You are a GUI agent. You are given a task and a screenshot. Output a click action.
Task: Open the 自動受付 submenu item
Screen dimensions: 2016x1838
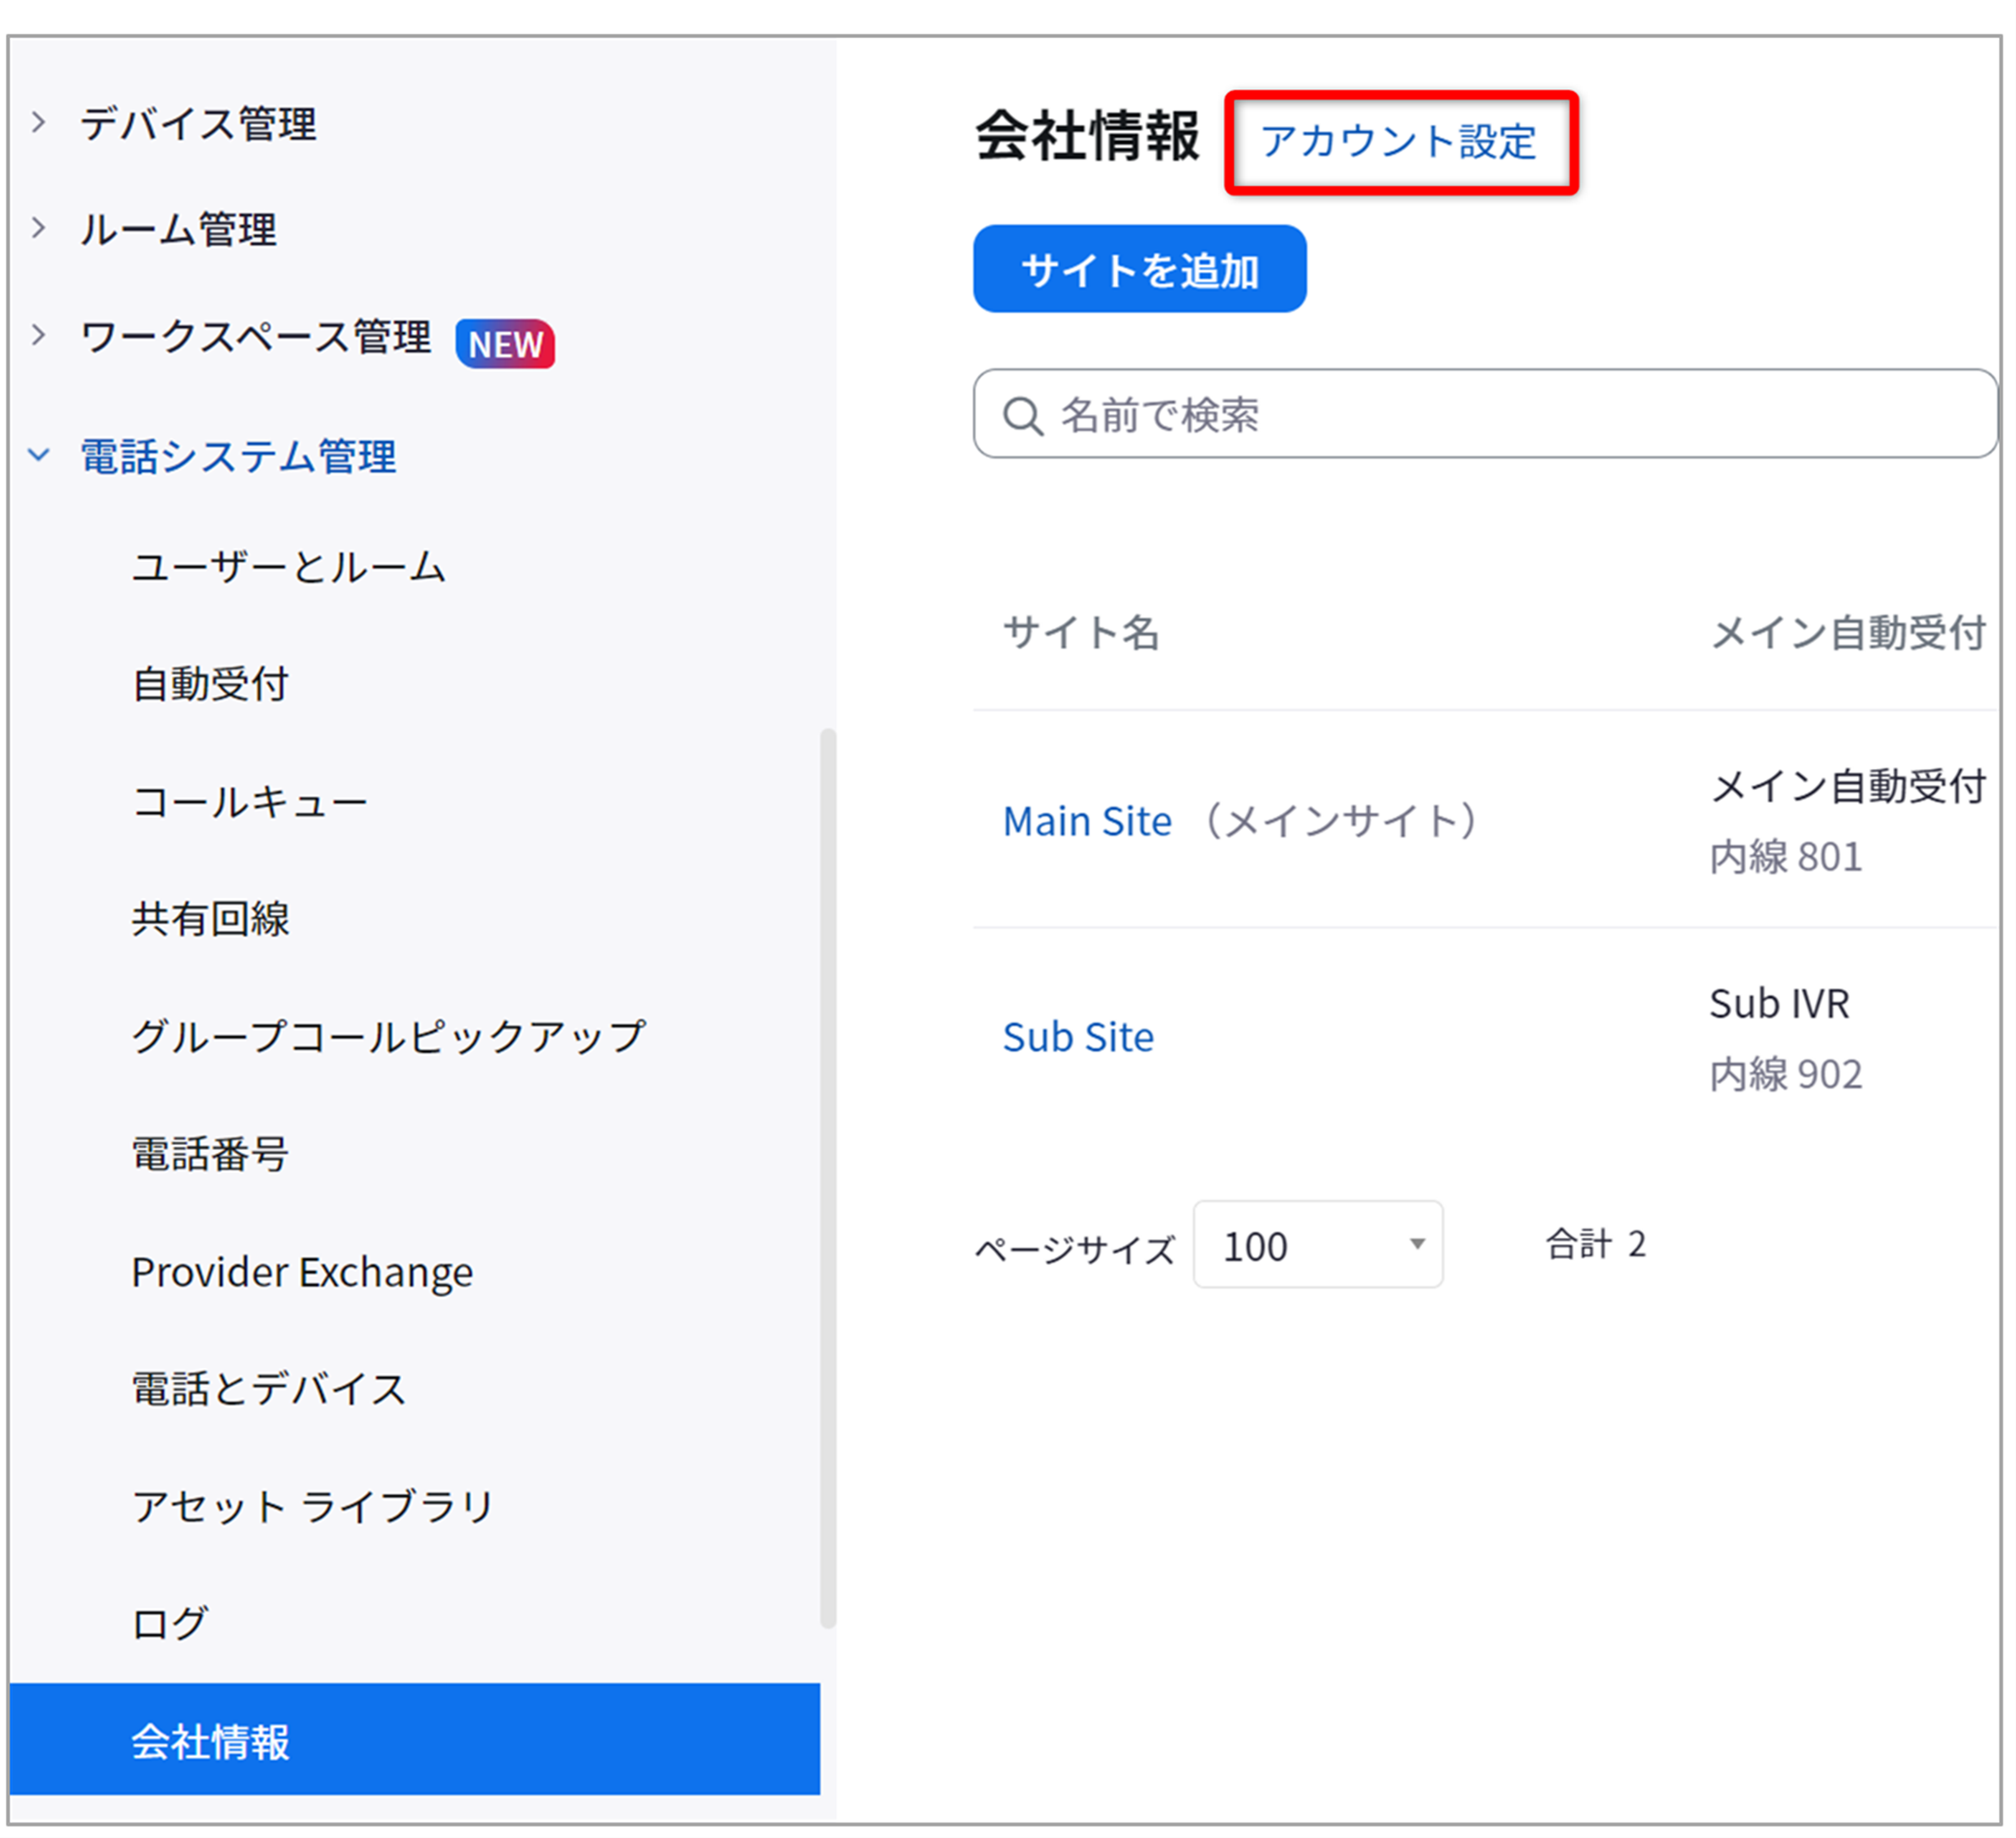tap(210, 684)
